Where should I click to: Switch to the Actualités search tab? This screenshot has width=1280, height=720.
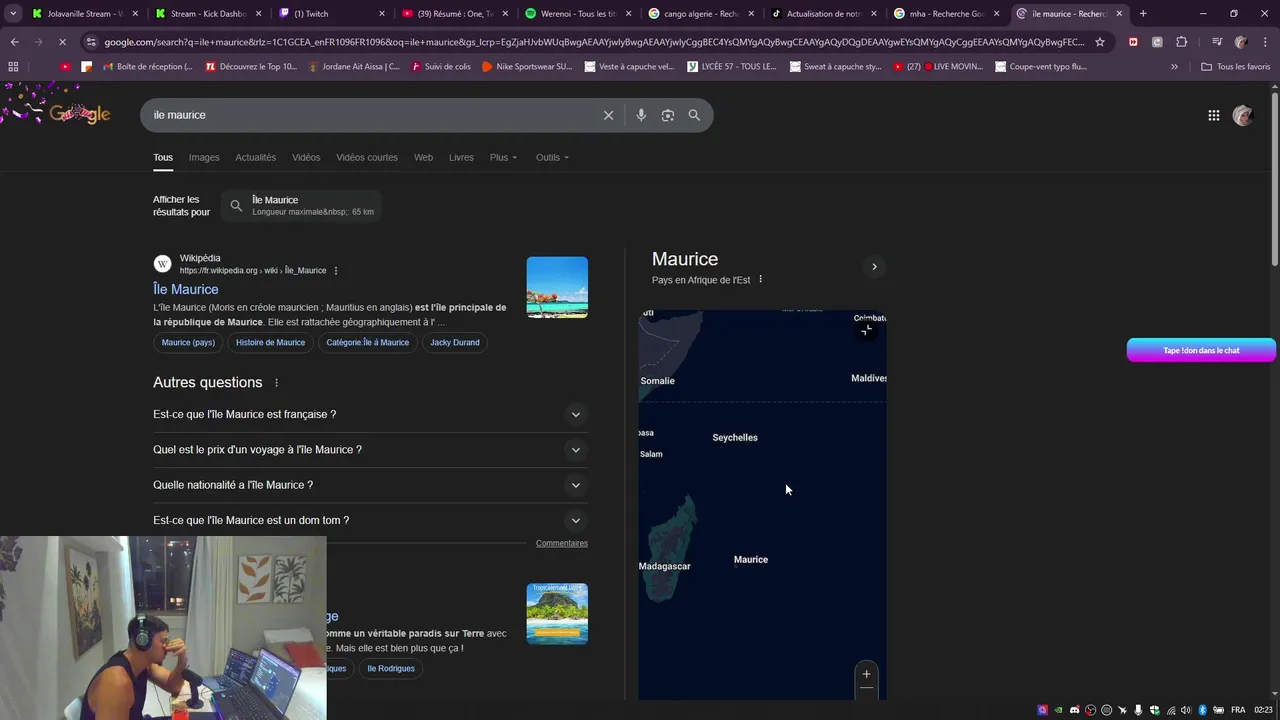point(256,157)
